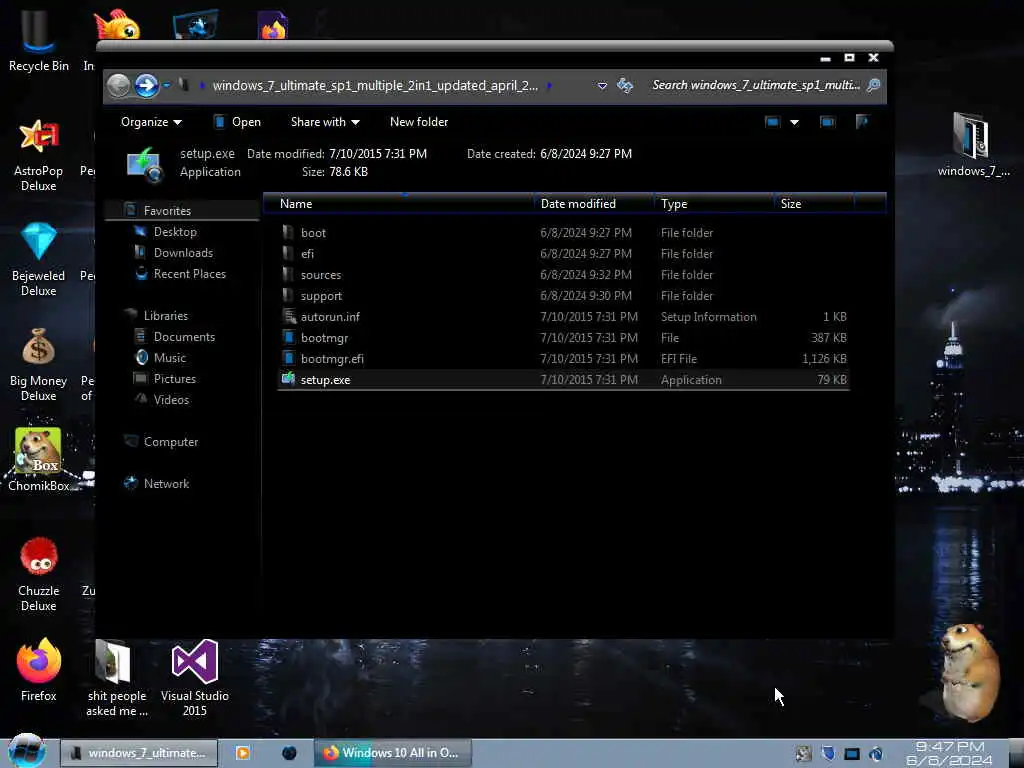Image resolution: width=1024 pixels, height=768 pixels.
Task: Refresh the folder view
Action: click(625, 86)
